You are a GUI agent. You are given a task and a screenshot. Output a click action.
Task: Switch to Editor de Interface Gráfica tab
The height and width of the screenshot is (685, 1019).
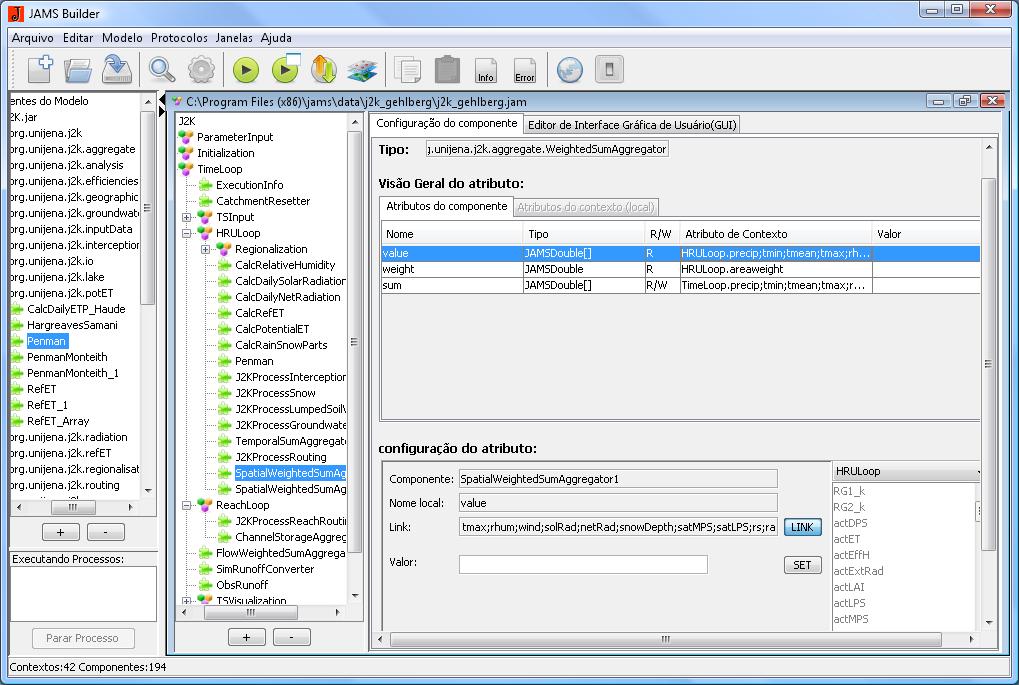point(632,124)
